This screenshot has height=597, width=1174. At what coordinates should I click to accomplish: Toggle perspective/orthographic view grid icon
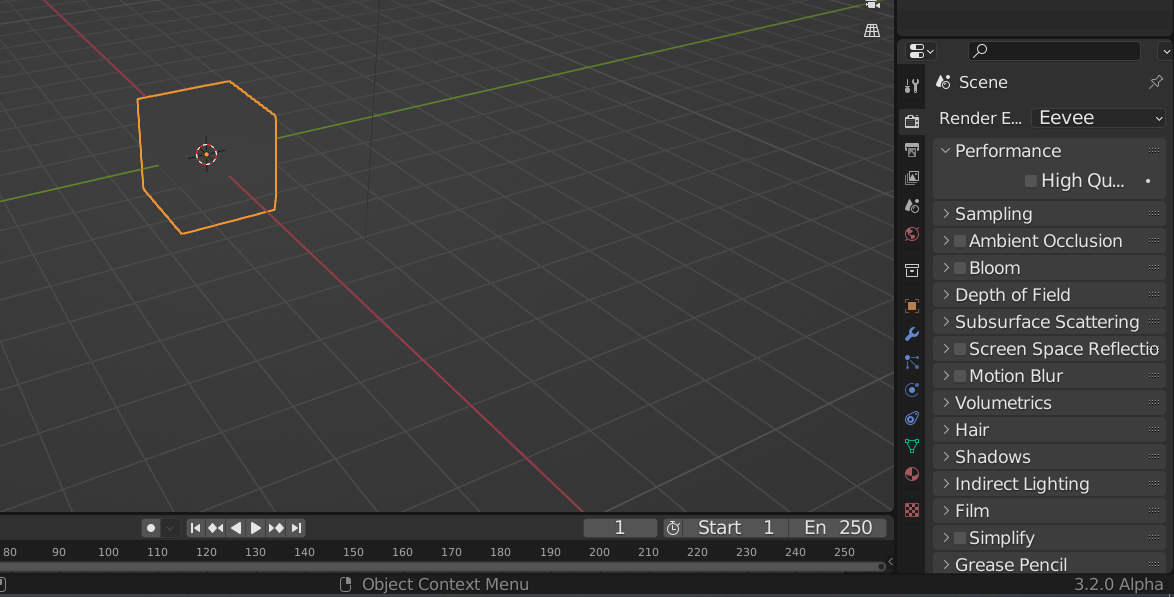pos(872,30)
